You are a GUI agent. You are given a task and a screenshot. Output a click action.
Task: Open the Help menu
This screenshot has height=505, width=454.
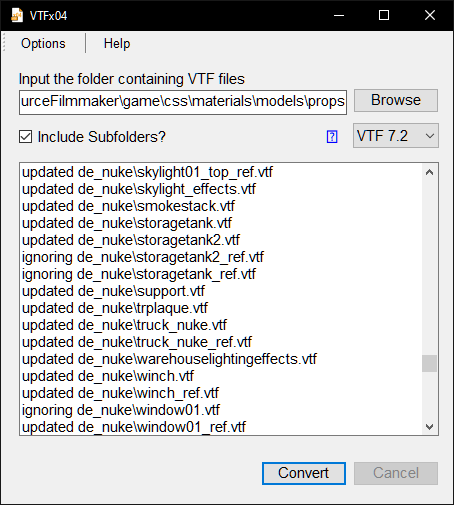[117, 43]
